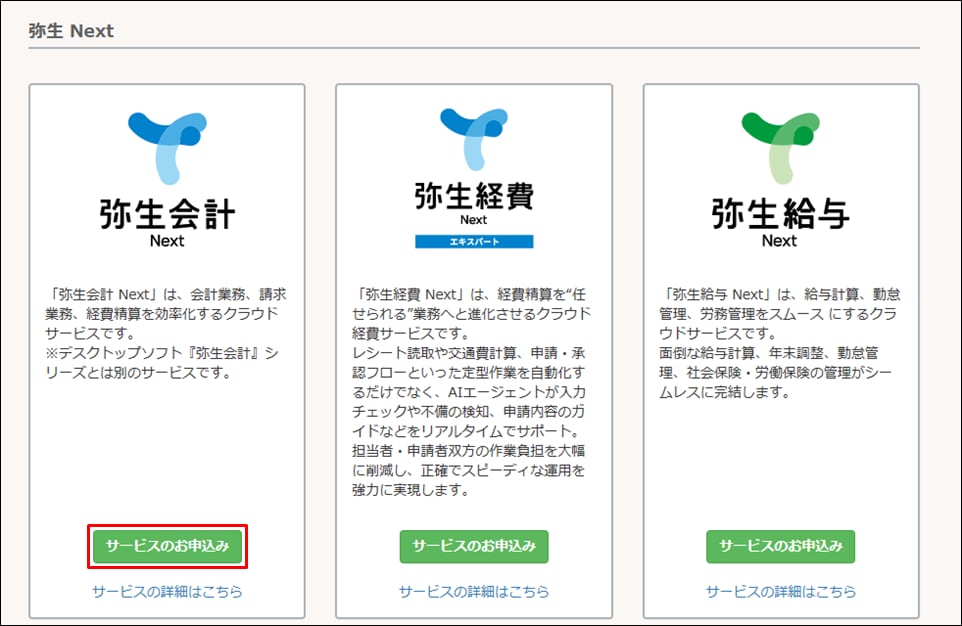The height and width of the screenshot is (626, 962).
Task: Open service details link for 弥生給与 Next
Action: tap(780, 592)
